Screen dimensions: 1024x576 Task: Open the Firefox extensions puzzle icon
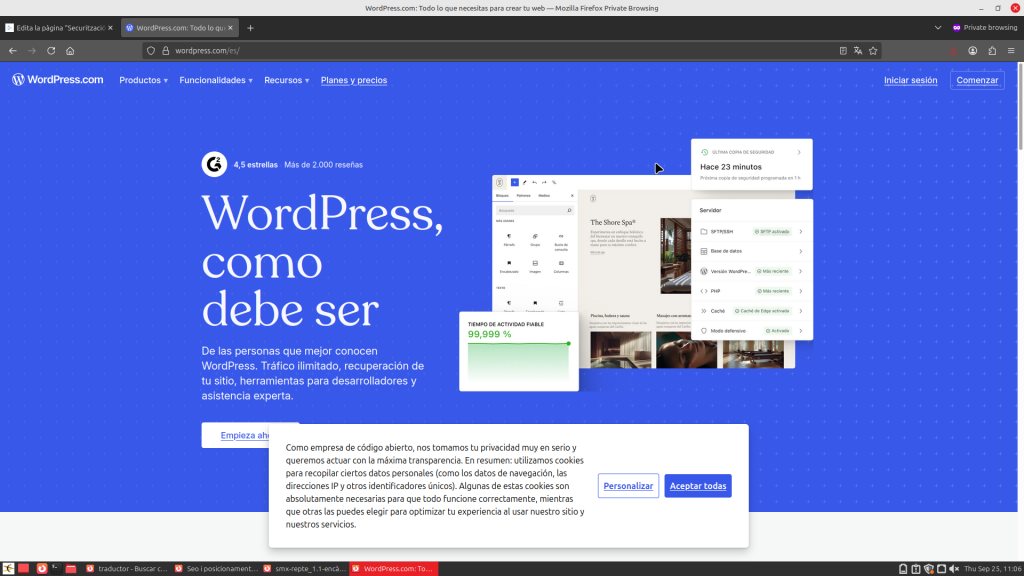[991, 50]
